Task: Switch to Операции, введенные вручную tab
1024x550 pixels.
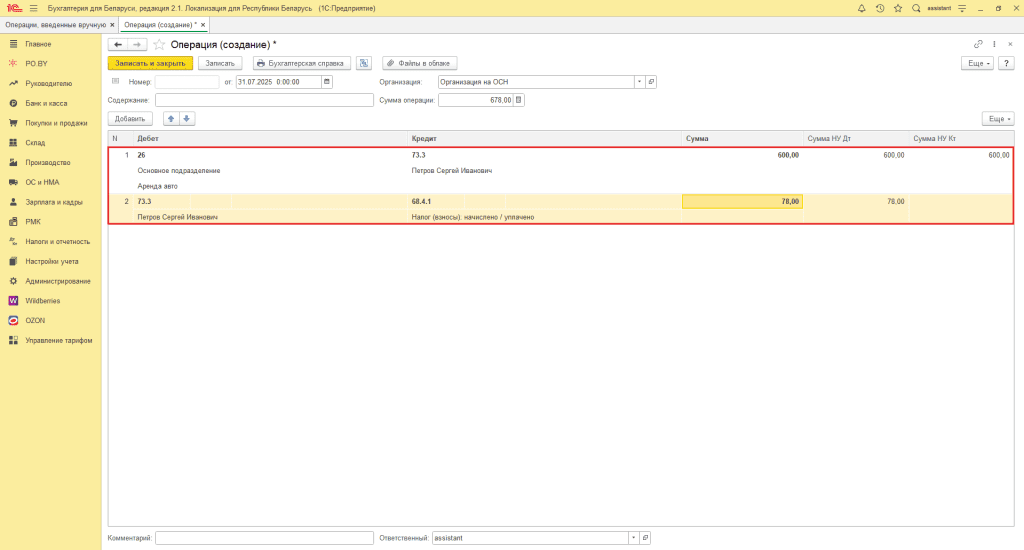Action: [54, 24]
